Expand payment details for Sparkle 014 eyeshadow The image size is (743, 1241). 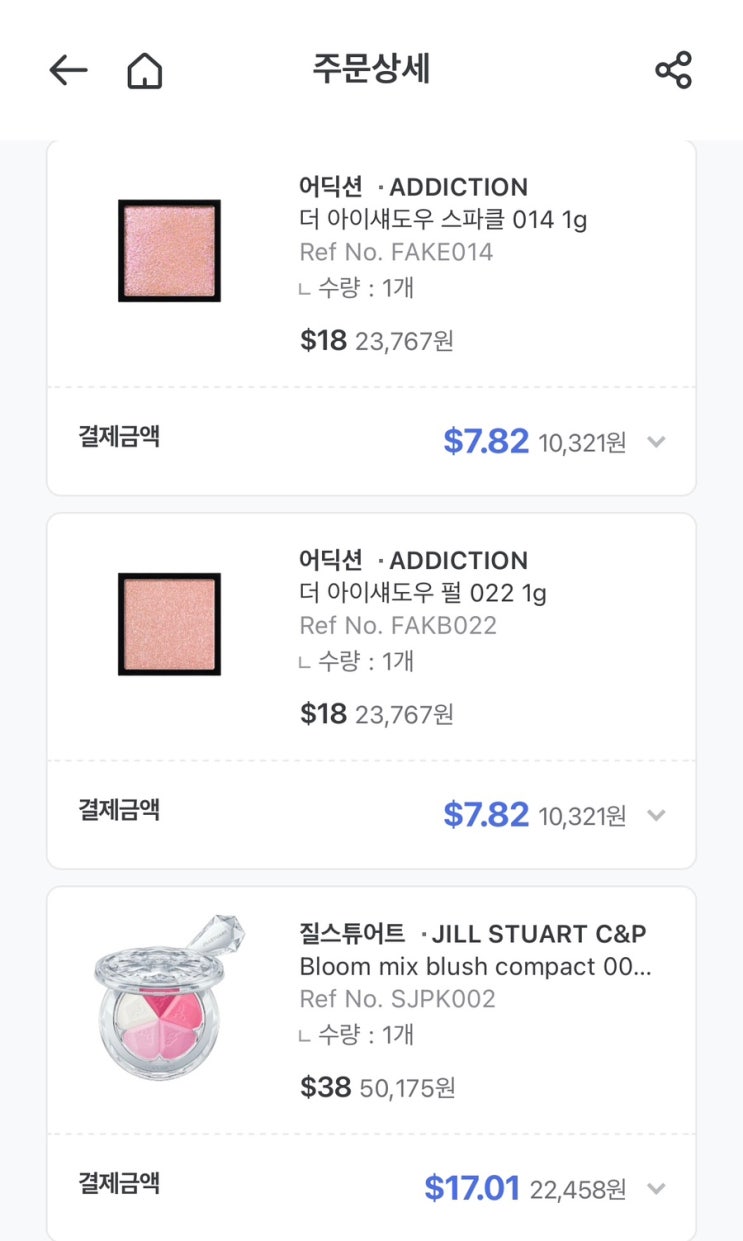point(656,442)
